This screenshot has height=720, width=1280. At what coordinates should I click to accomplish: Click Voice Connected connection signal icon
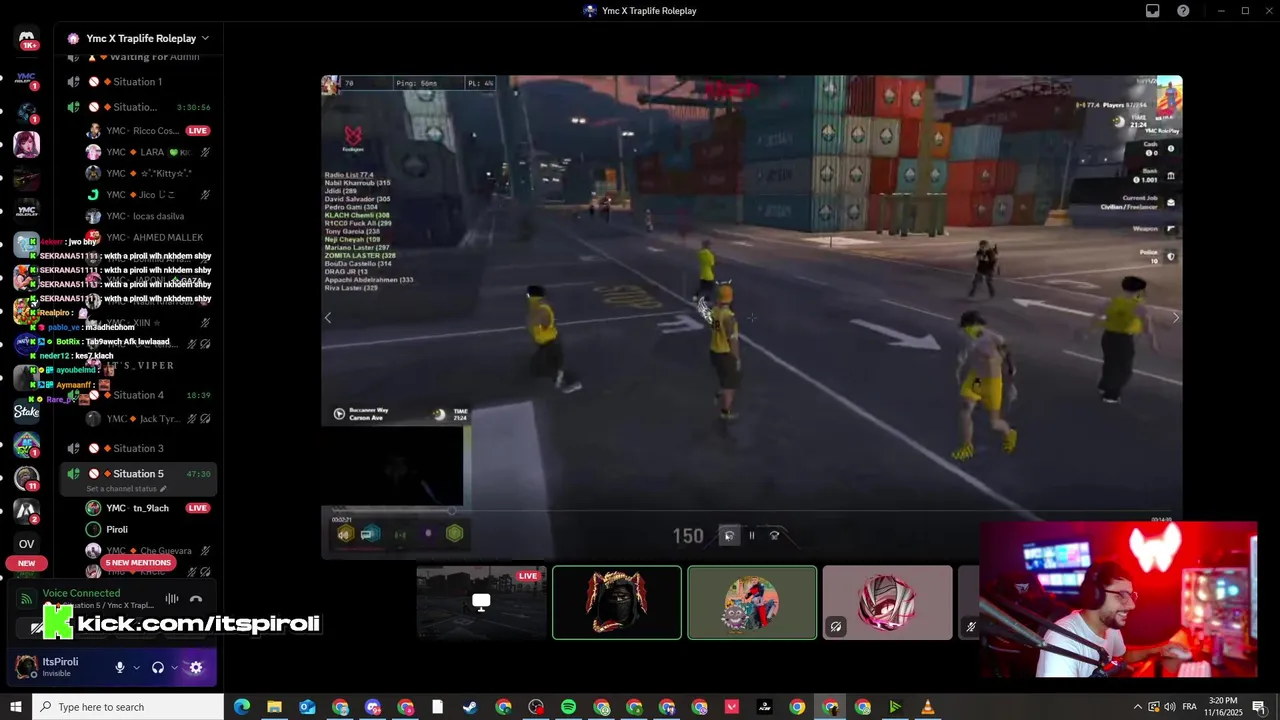pos(27,599)
